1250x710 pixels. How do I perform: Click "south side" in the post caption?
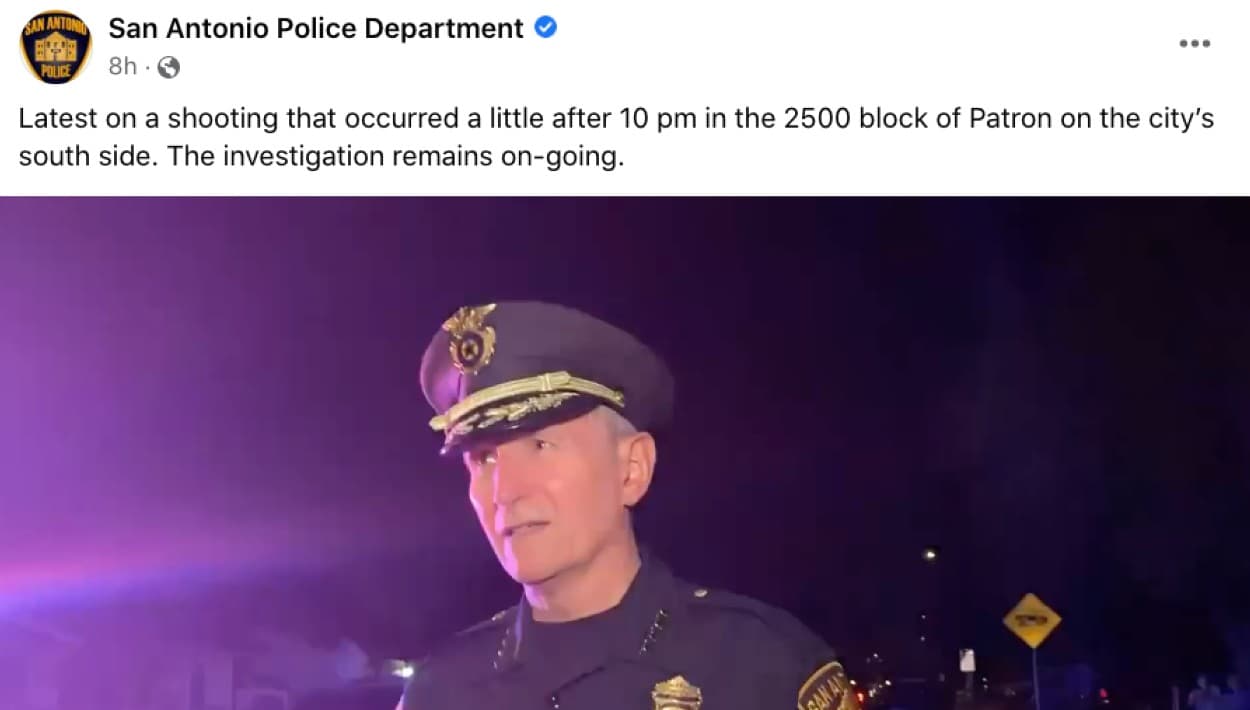coord(82,158)
